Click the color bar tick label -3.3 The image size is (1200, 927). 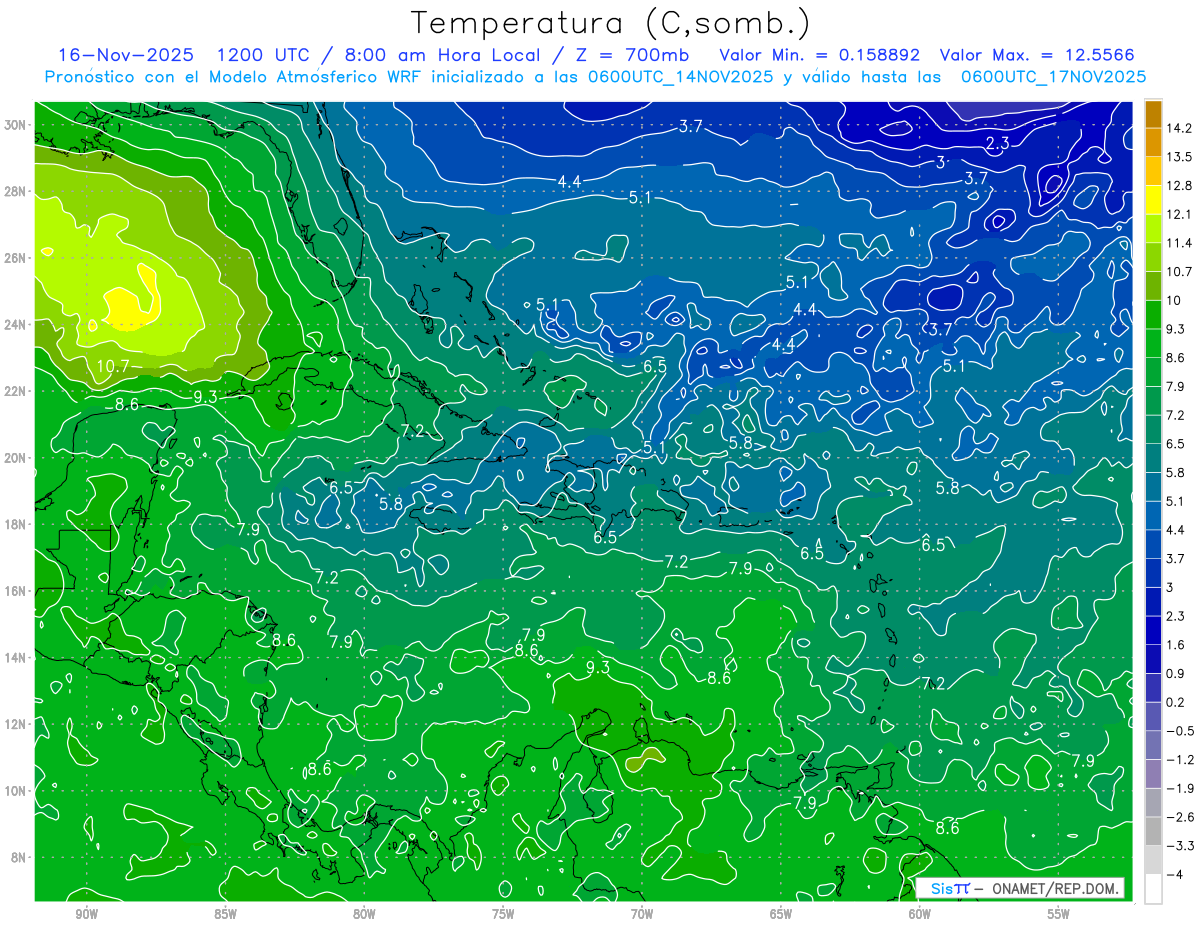1181,846
